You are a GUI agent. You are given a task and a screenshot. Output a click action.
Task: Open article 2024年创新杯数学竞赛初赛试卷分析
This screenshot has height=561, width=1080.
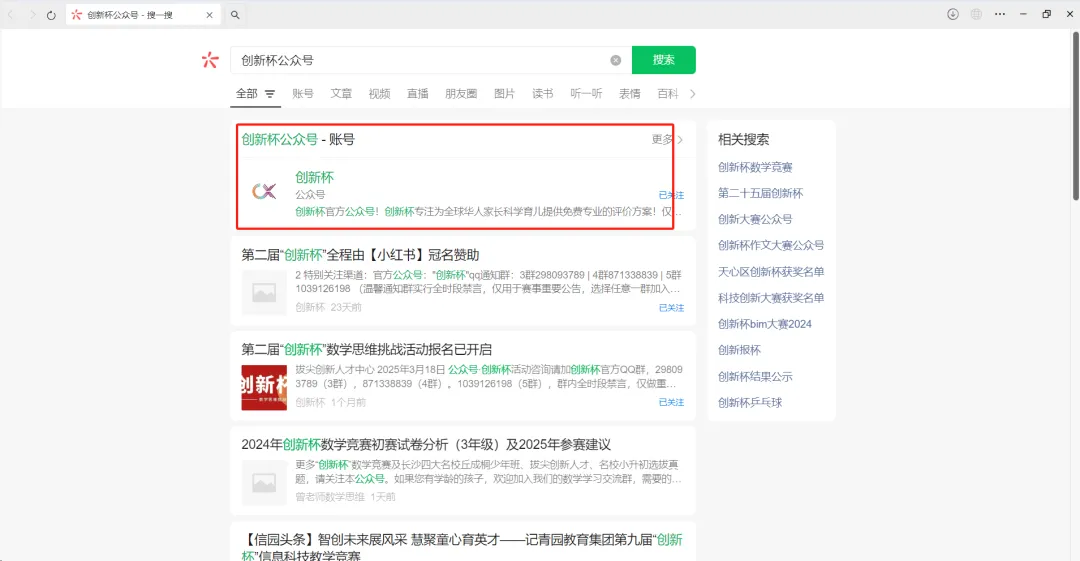tap(426, 445)
